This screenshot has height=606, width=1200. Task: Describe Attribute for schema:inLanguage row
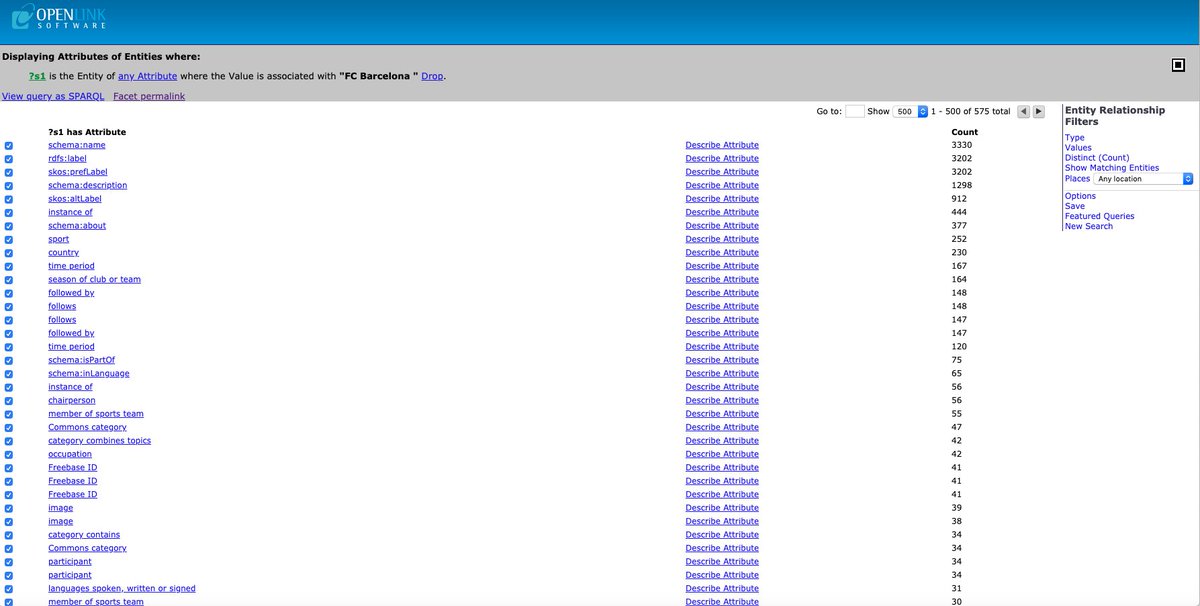[x=722, y=373]
